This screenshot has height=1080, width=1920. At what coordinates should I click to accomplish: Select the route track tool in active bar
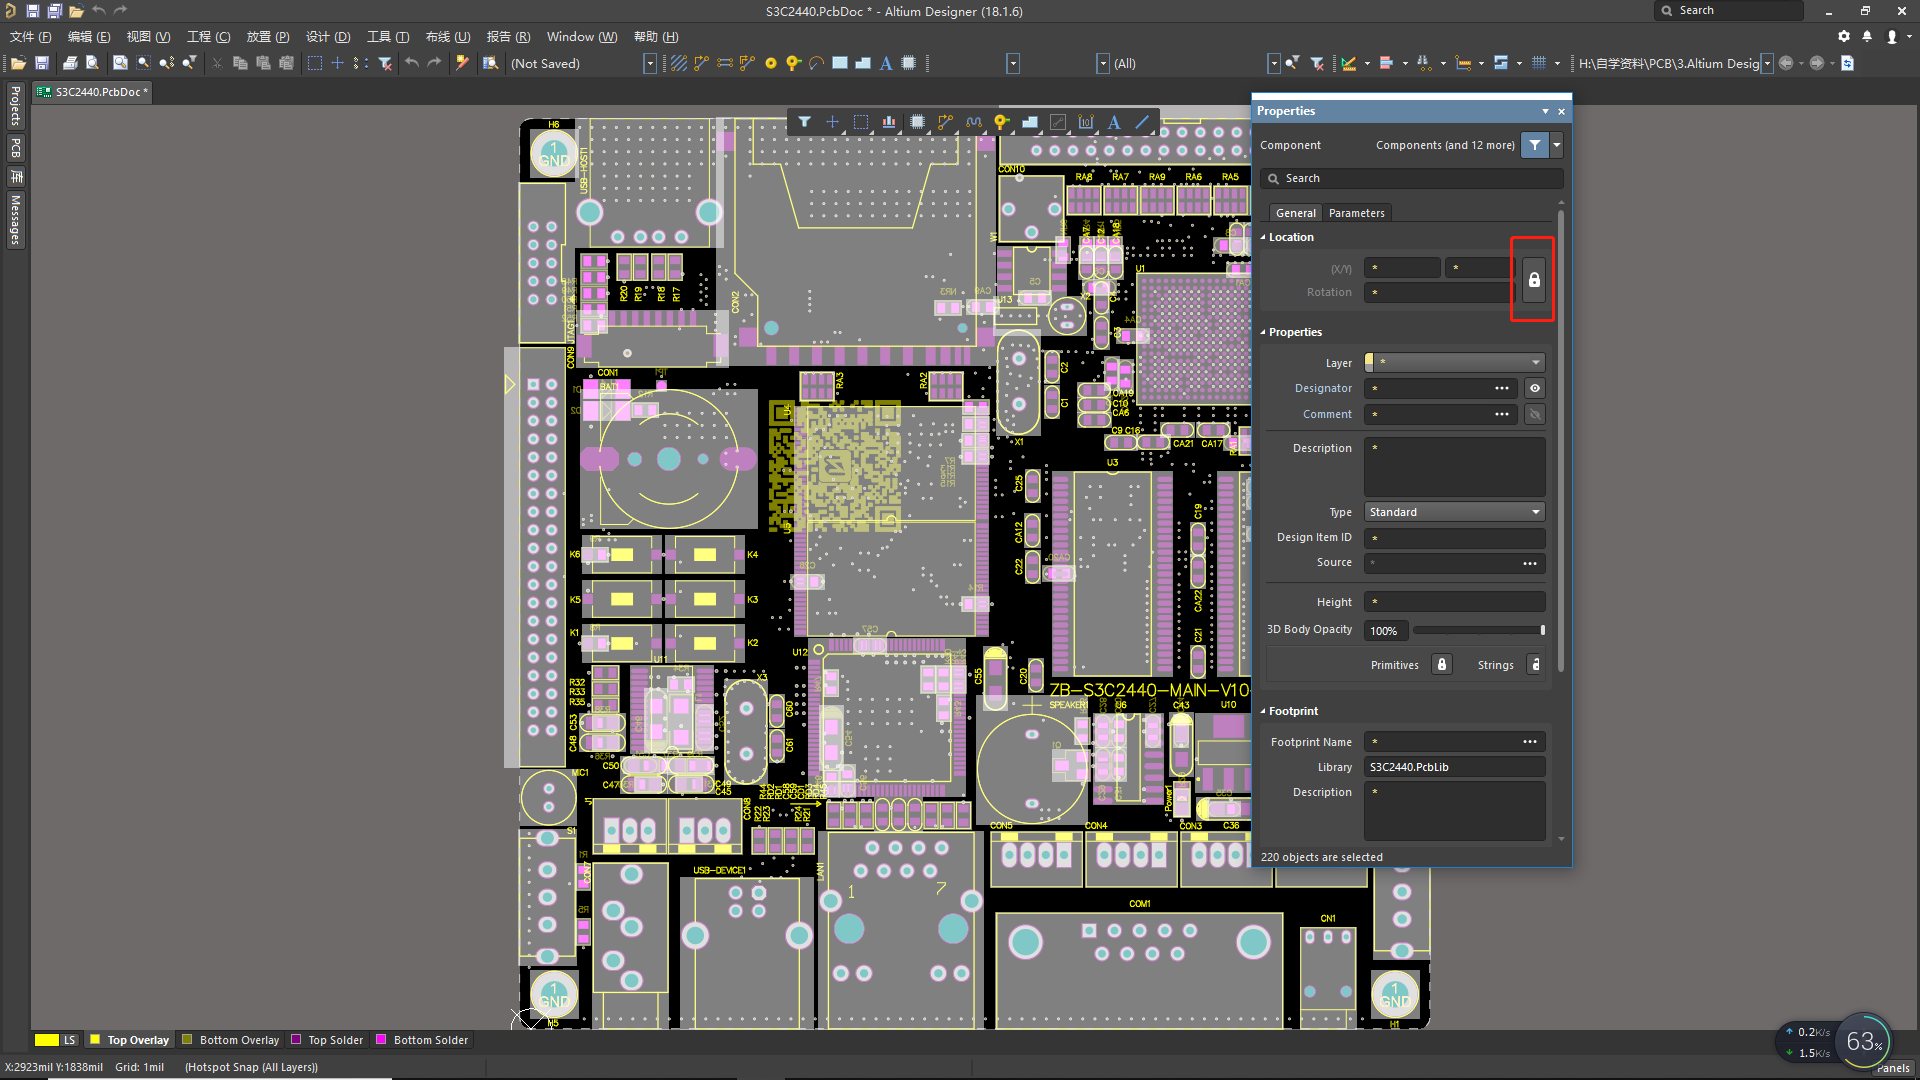click(945, 122)
